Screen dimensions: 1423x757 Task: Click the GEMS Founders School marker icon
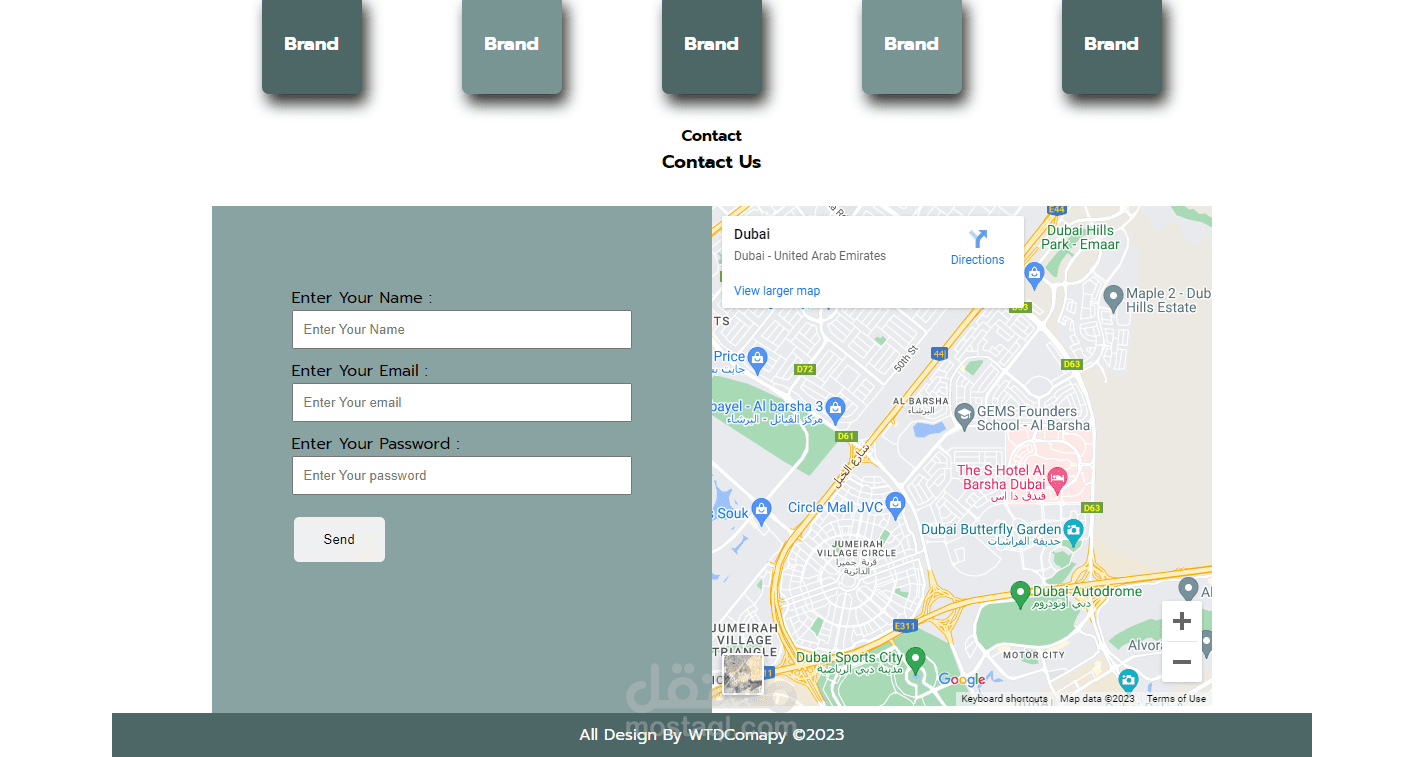point(964,415)
